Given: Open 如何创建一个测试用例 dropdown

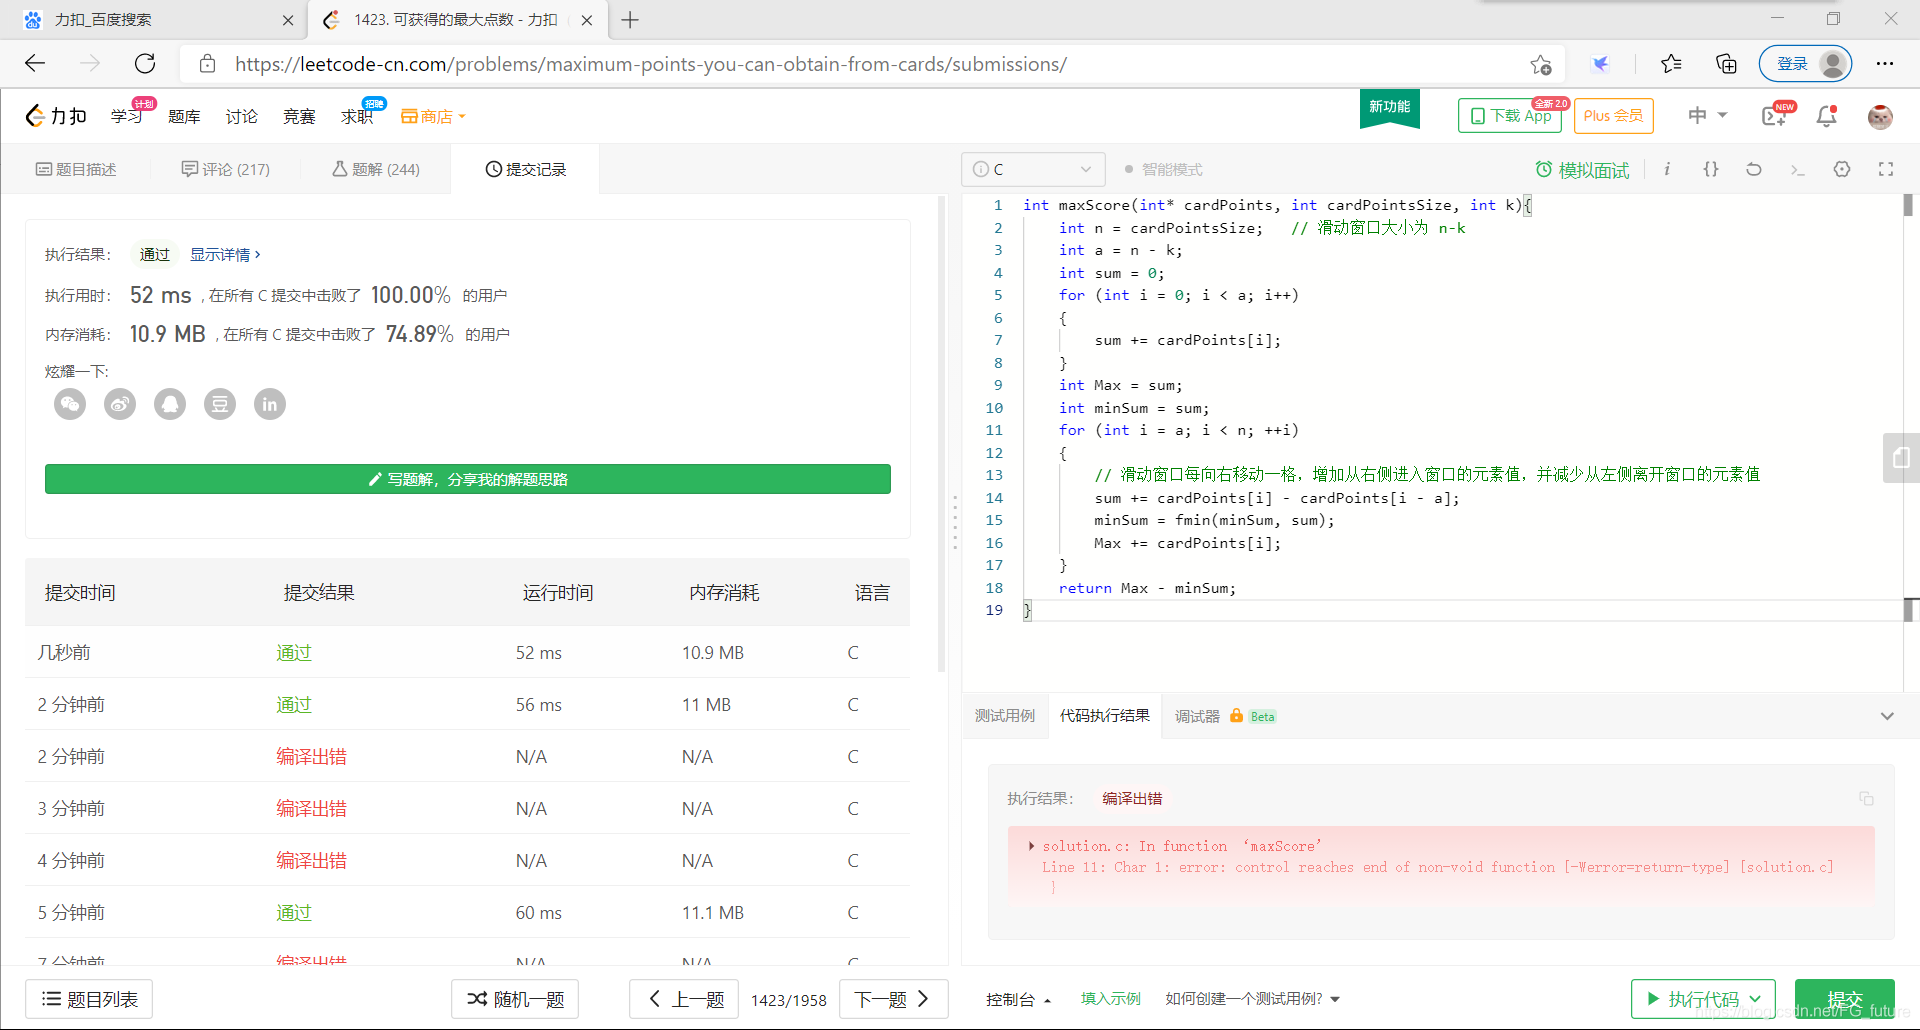Looking at the screenshot, I should [1252, 999].
